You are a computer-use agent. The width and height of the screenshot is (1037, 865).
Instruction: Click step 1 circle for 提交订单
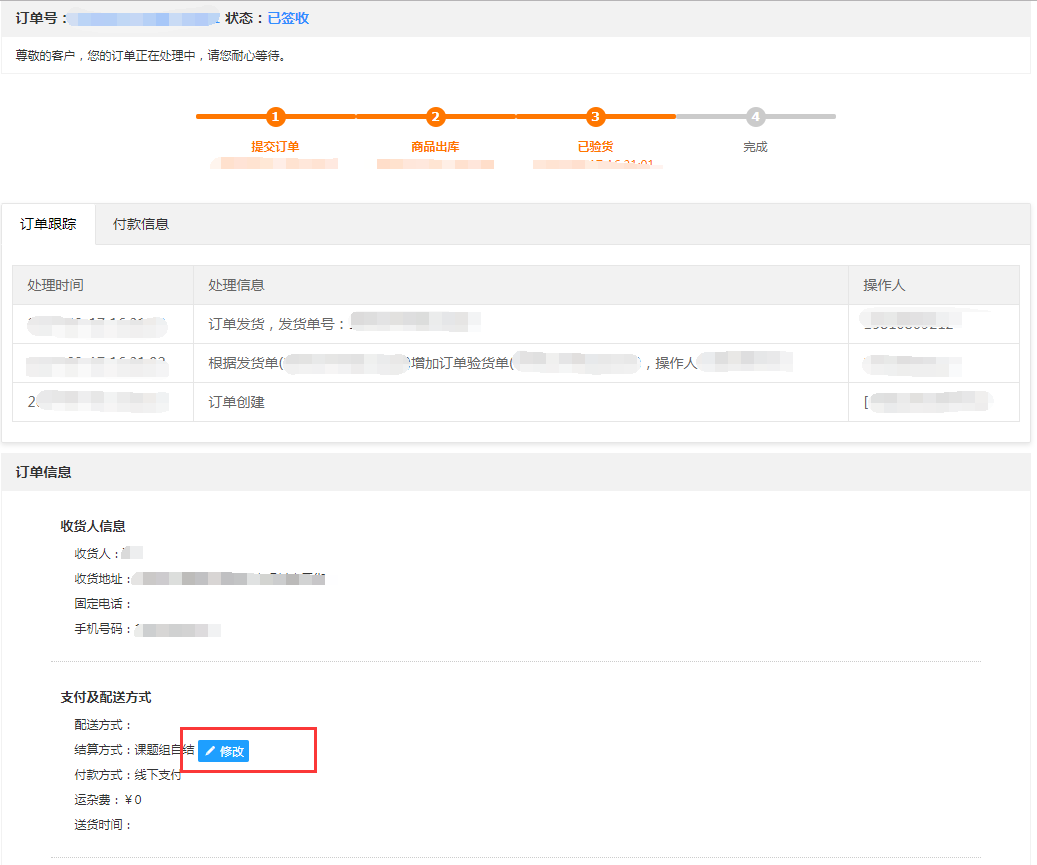276,117
